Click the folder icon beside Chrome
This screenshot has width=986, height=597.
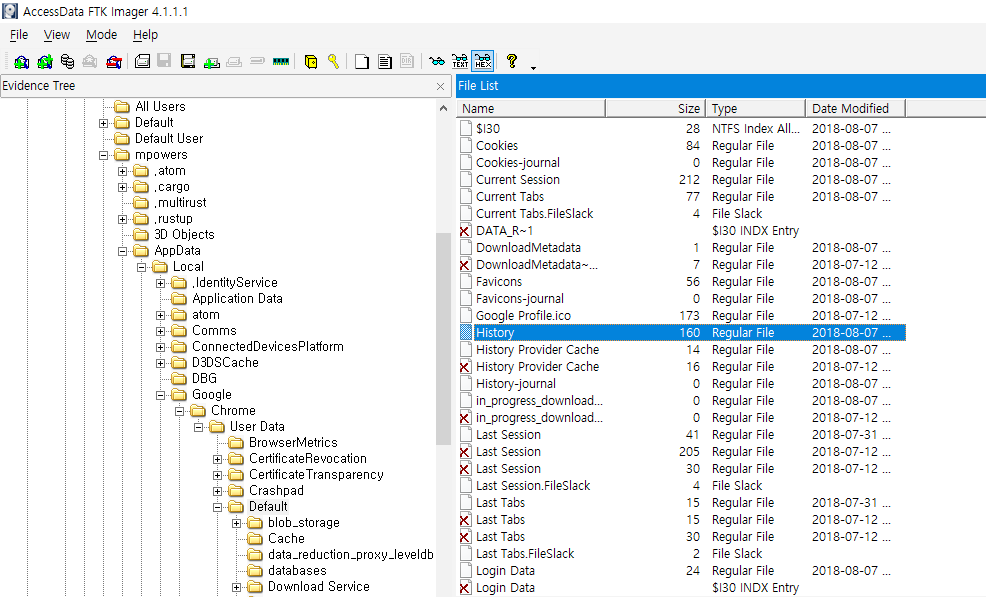pyautogui.click(x=198, y=411)
